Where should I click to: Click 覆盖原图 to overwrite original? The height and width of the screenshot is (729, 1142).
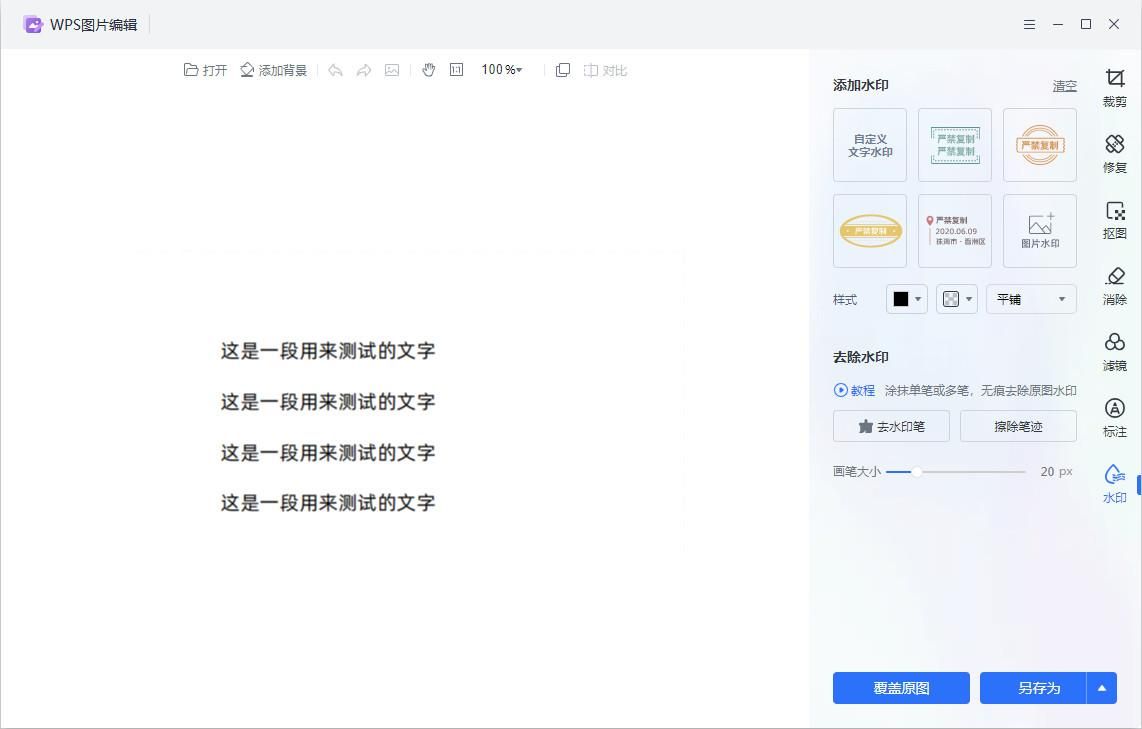tap(901, 687)
